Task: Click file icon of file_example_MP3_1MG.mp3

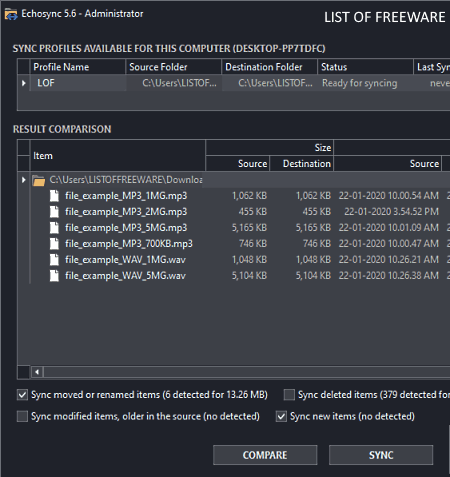Action: (x=54, y=196)
